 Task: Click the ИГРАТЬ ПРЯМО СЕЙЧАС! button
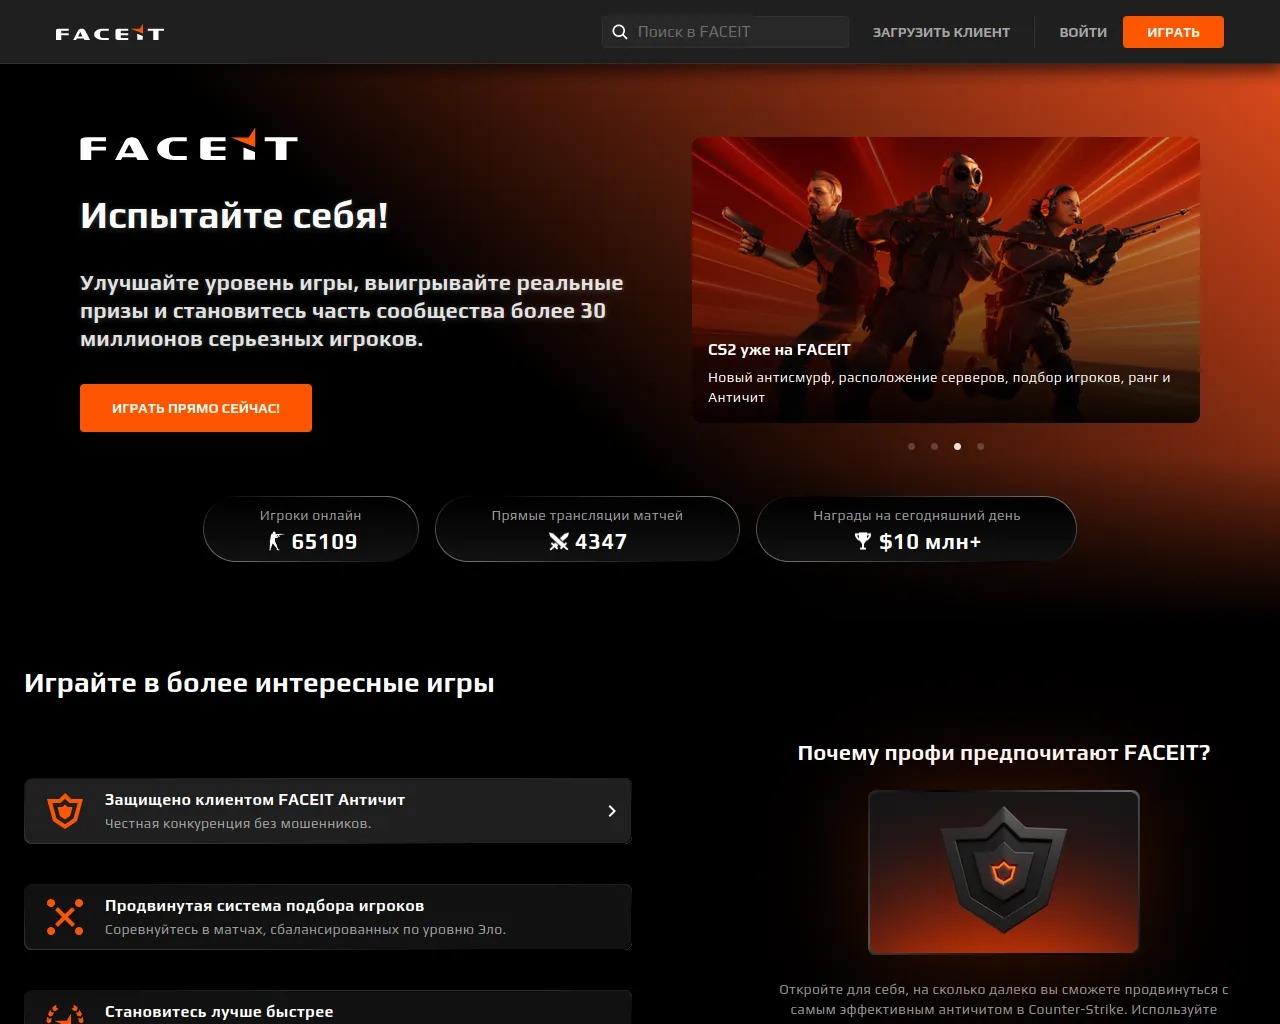click(x=196, y=408)
